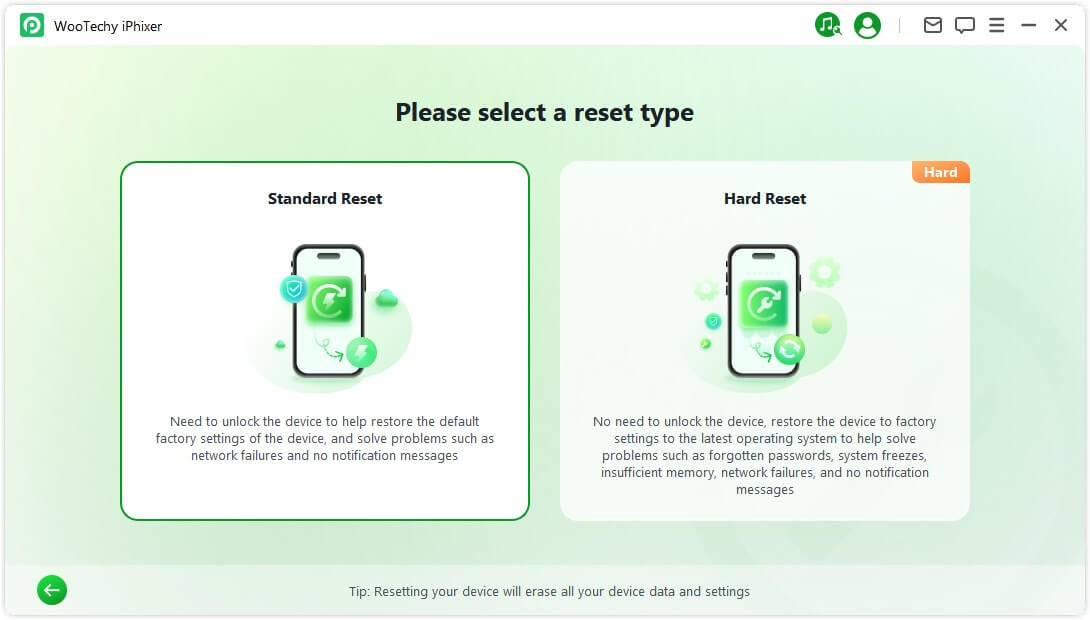Open the hamburger menu in title bar
Viewport: 1090px width, 620px height.
click(996, 26)
